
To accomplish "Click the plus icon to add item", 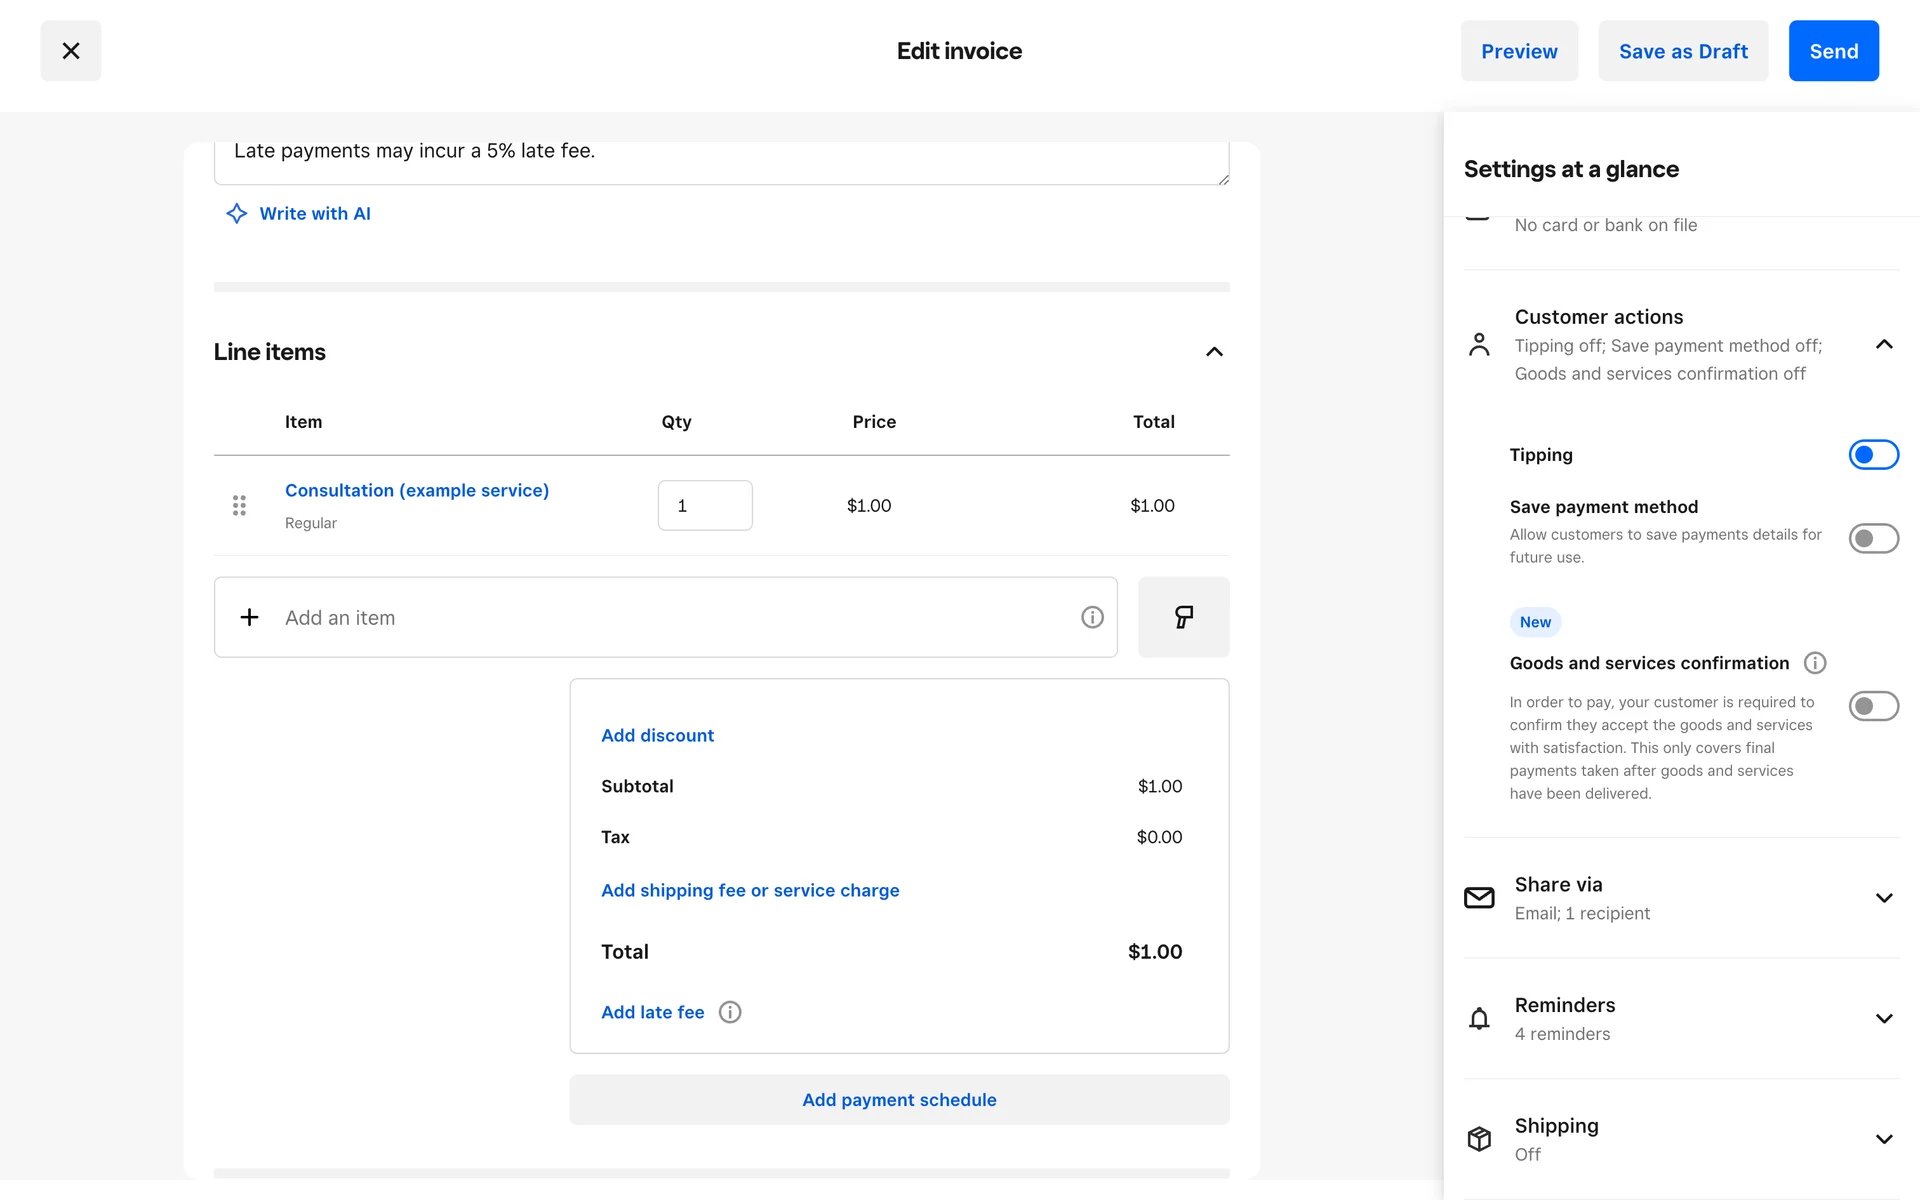I will point(250,617).
